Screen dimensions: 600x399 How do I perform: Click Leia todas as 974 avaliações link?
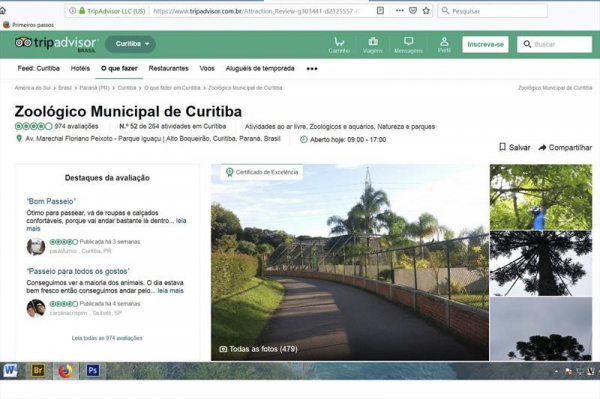[107, 338]
